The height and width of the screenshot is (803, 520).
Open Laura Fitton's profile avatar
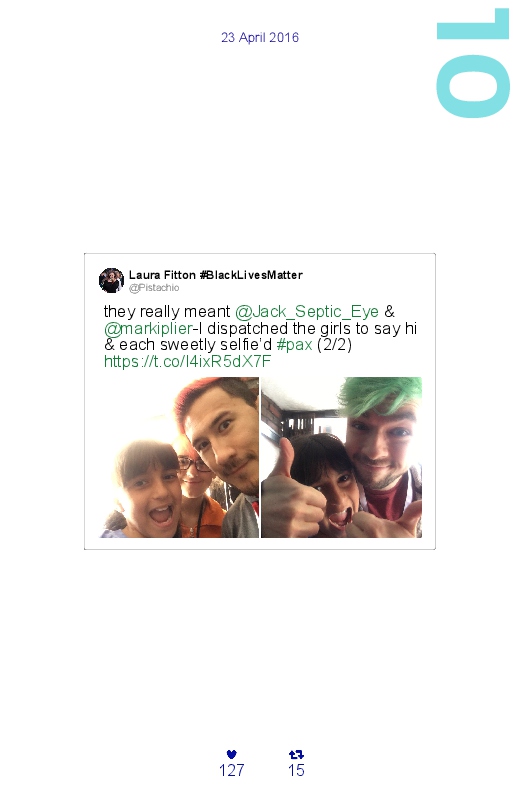[111, 281]
